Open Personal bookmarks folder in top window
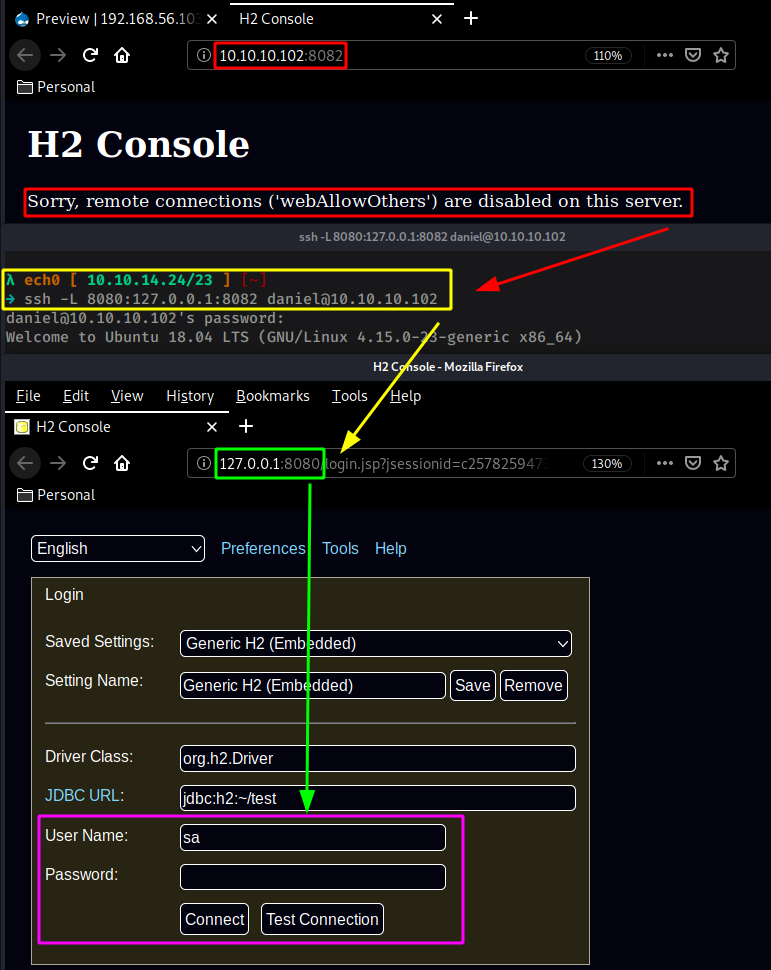Image resolution: width=771 pixels, height=970 pixels. (56, 87)
